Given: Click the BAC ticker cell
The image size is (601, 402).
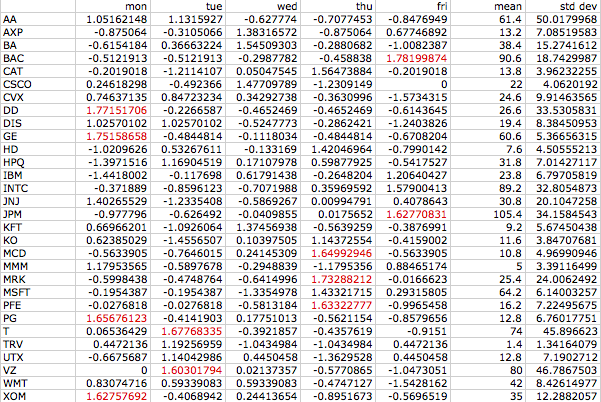Looking at the screenshot, I should coord(38,58).
